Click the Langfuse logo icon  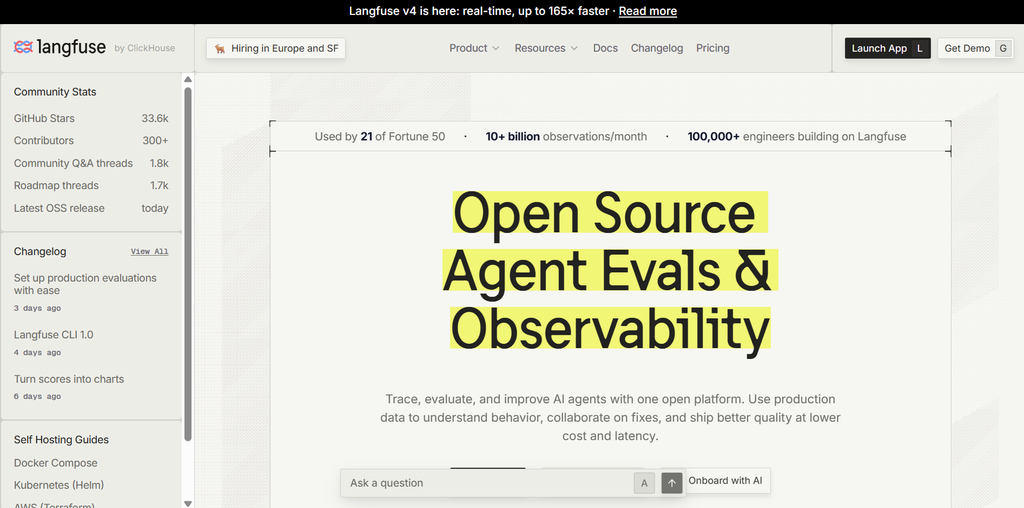click(x=24, y=47)
